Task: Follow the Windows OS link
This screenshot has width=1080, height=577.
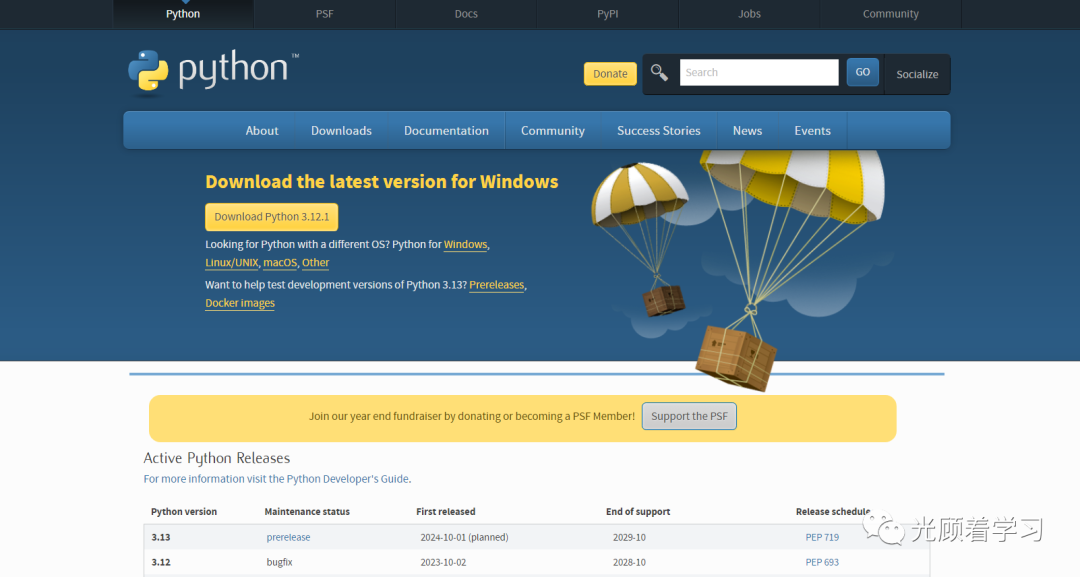Action: pyautogui.click(x=466, y=244)
